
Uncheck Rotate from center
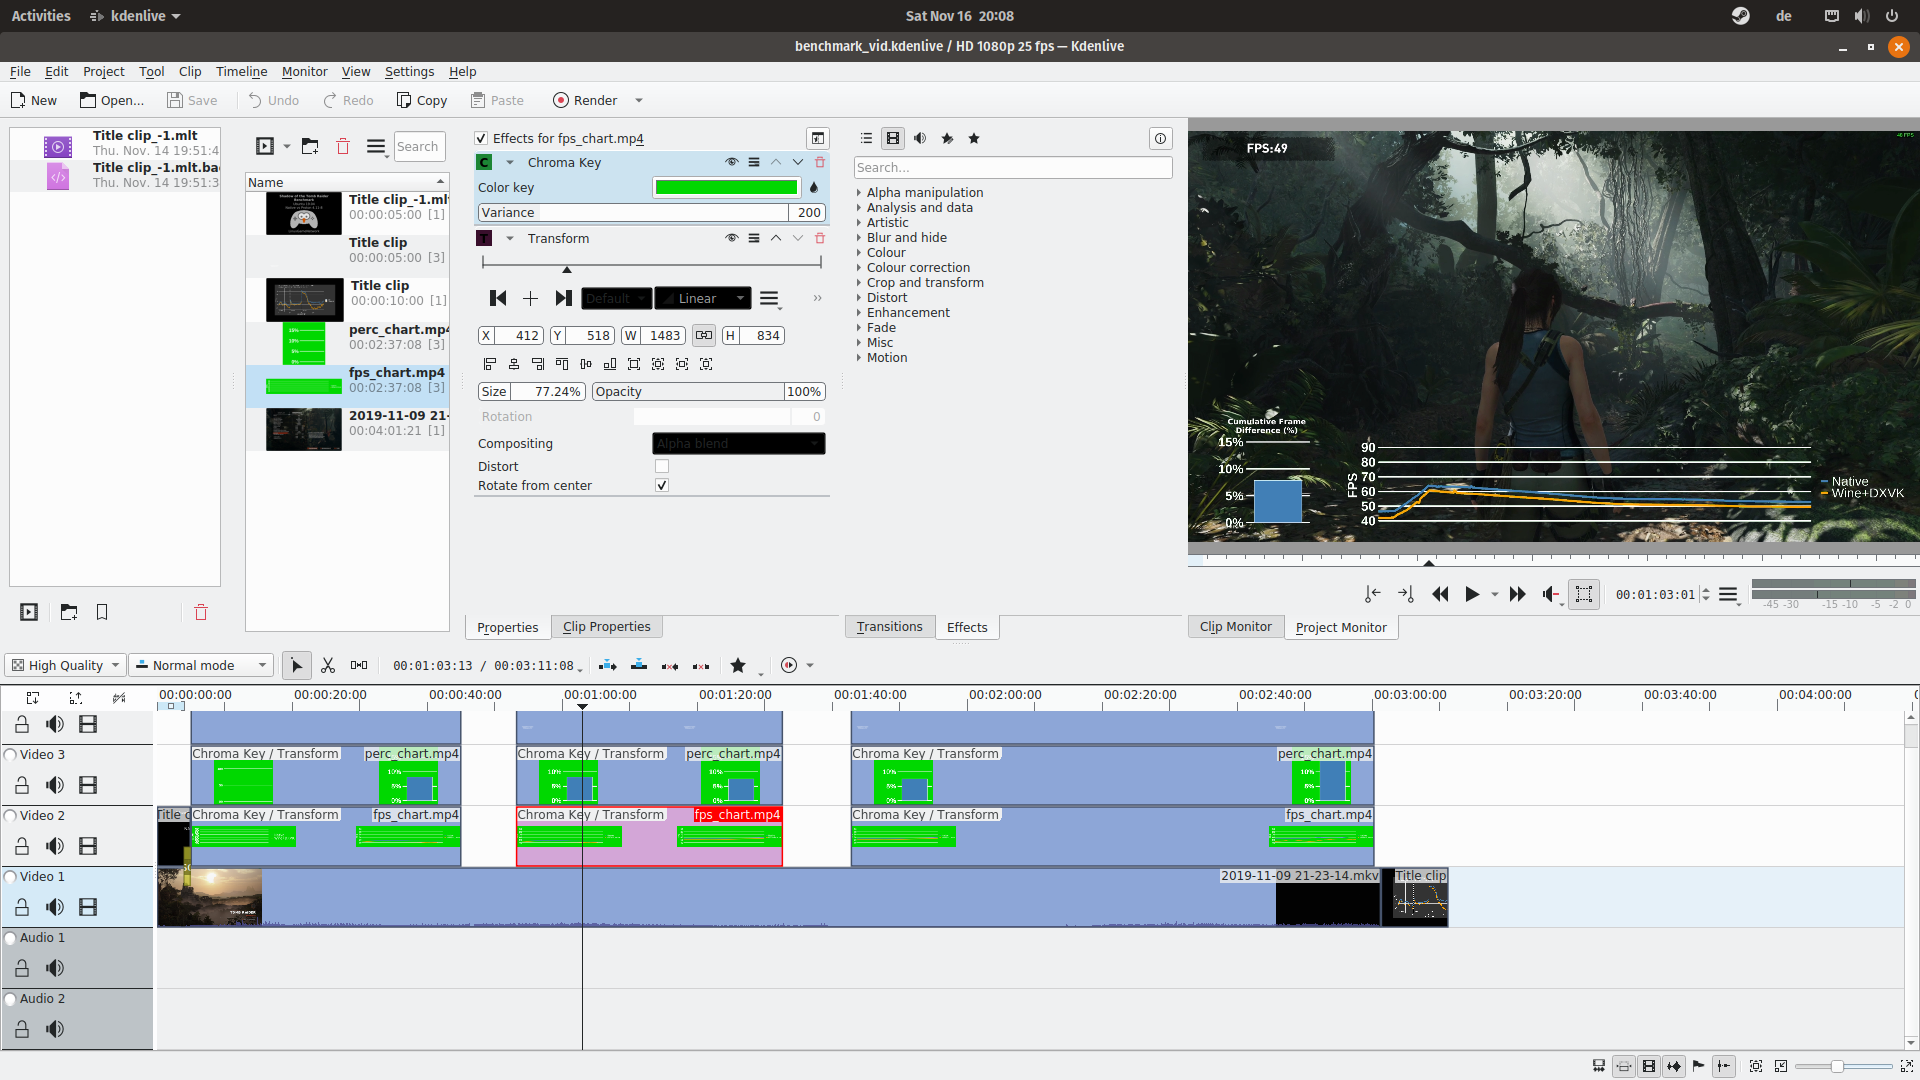point(661,485)
